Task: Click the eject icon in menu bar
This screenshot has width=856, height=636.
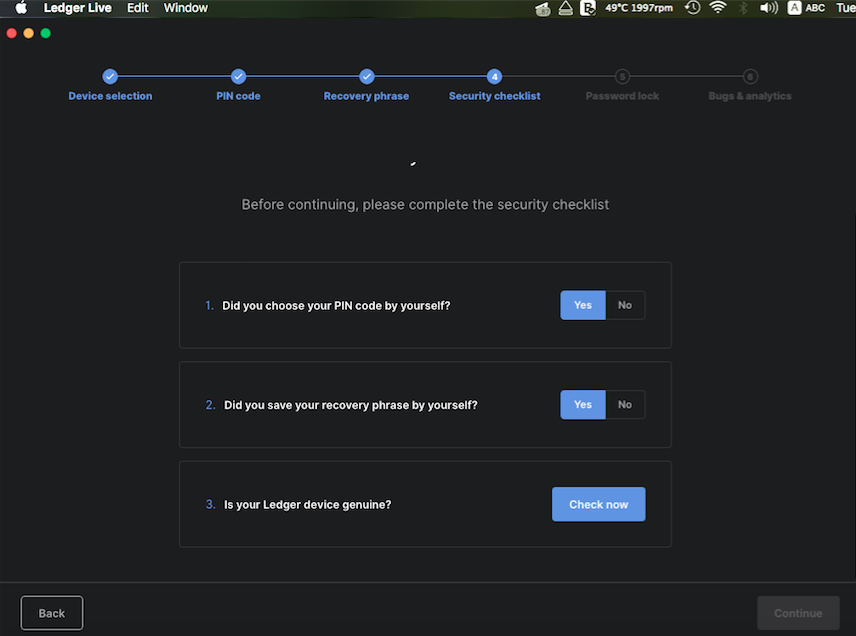Action: [x=566, y=8]
